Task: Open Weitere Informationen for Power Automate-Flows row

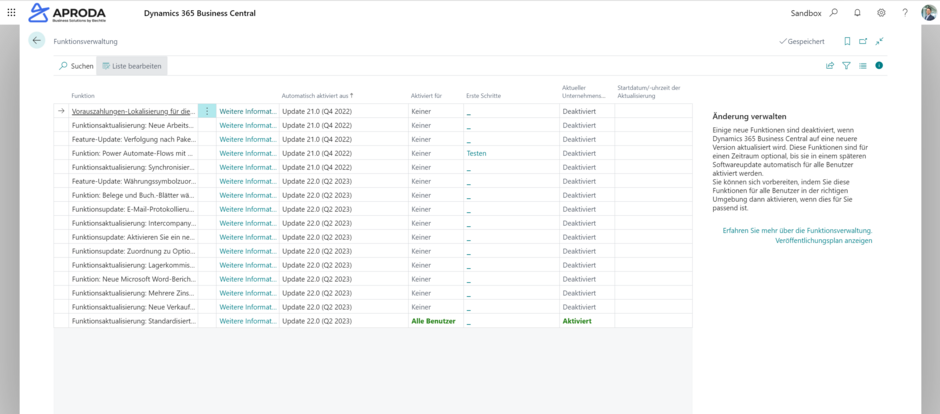Action: 248,153
